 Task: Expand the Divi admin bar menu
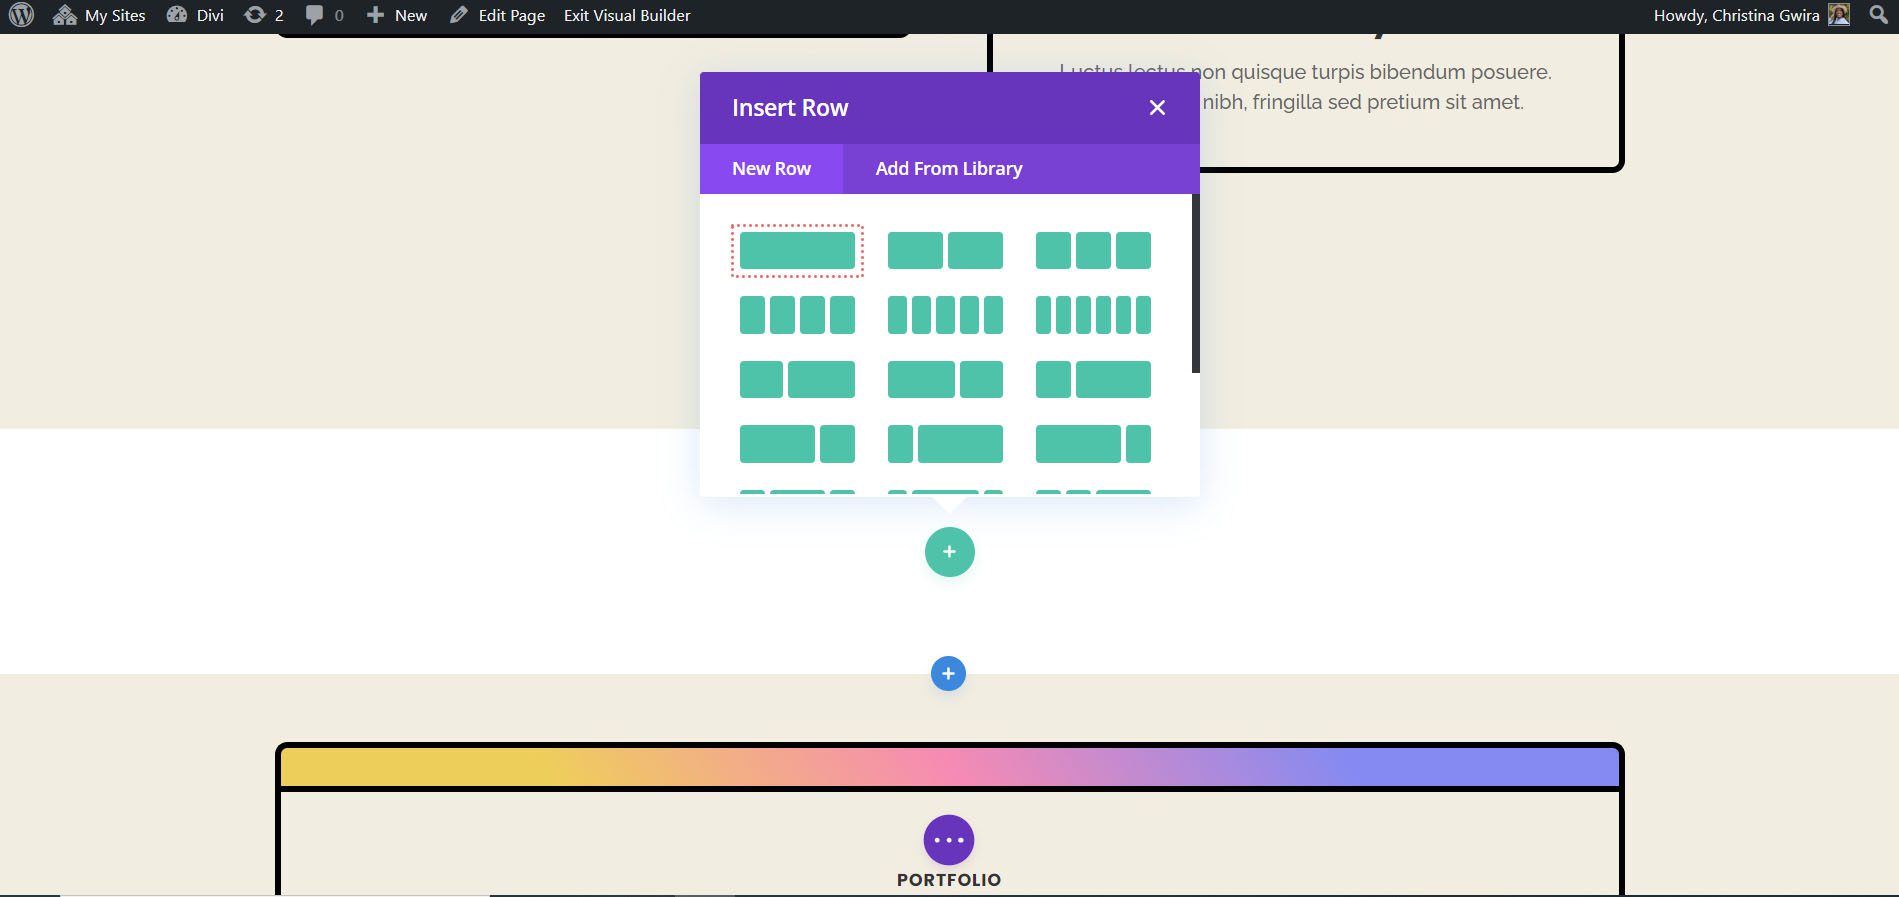(196, 16)
